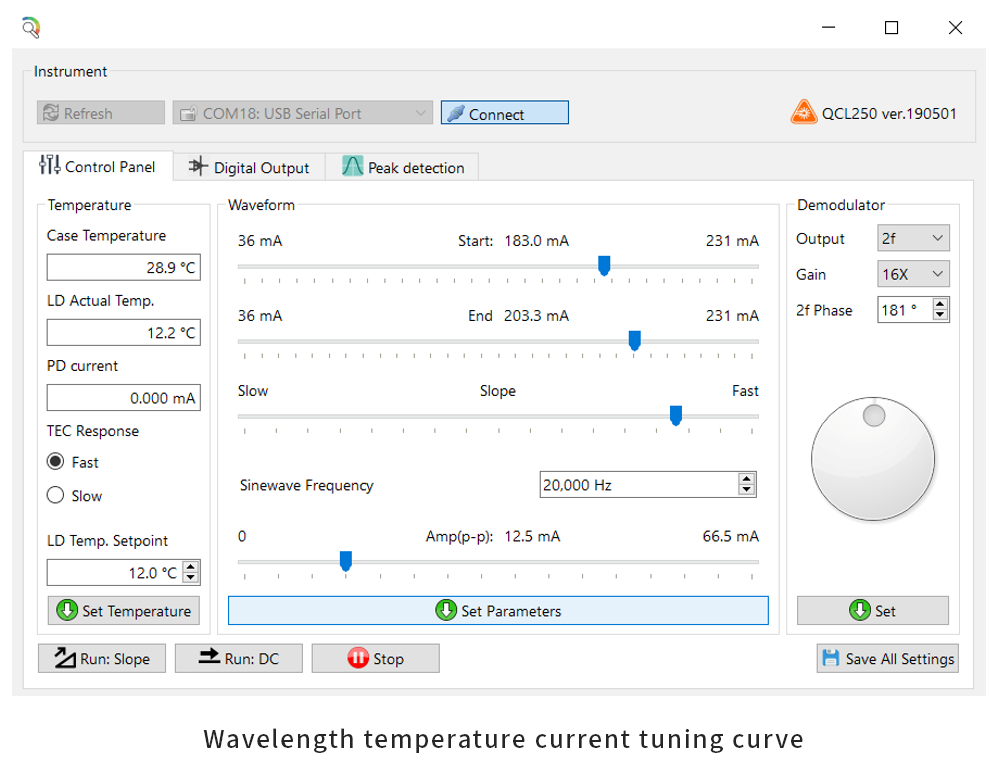Select the Fast TEC Response radio

(56, 462)
